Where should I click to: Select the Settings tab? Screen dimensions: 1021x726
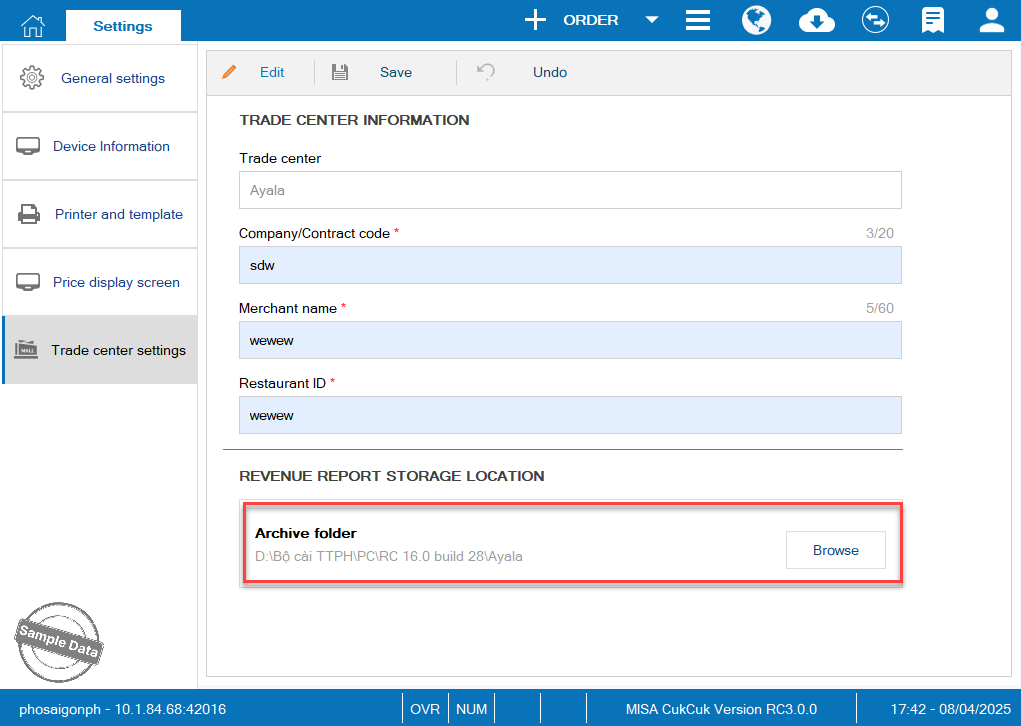click(123, 26)
